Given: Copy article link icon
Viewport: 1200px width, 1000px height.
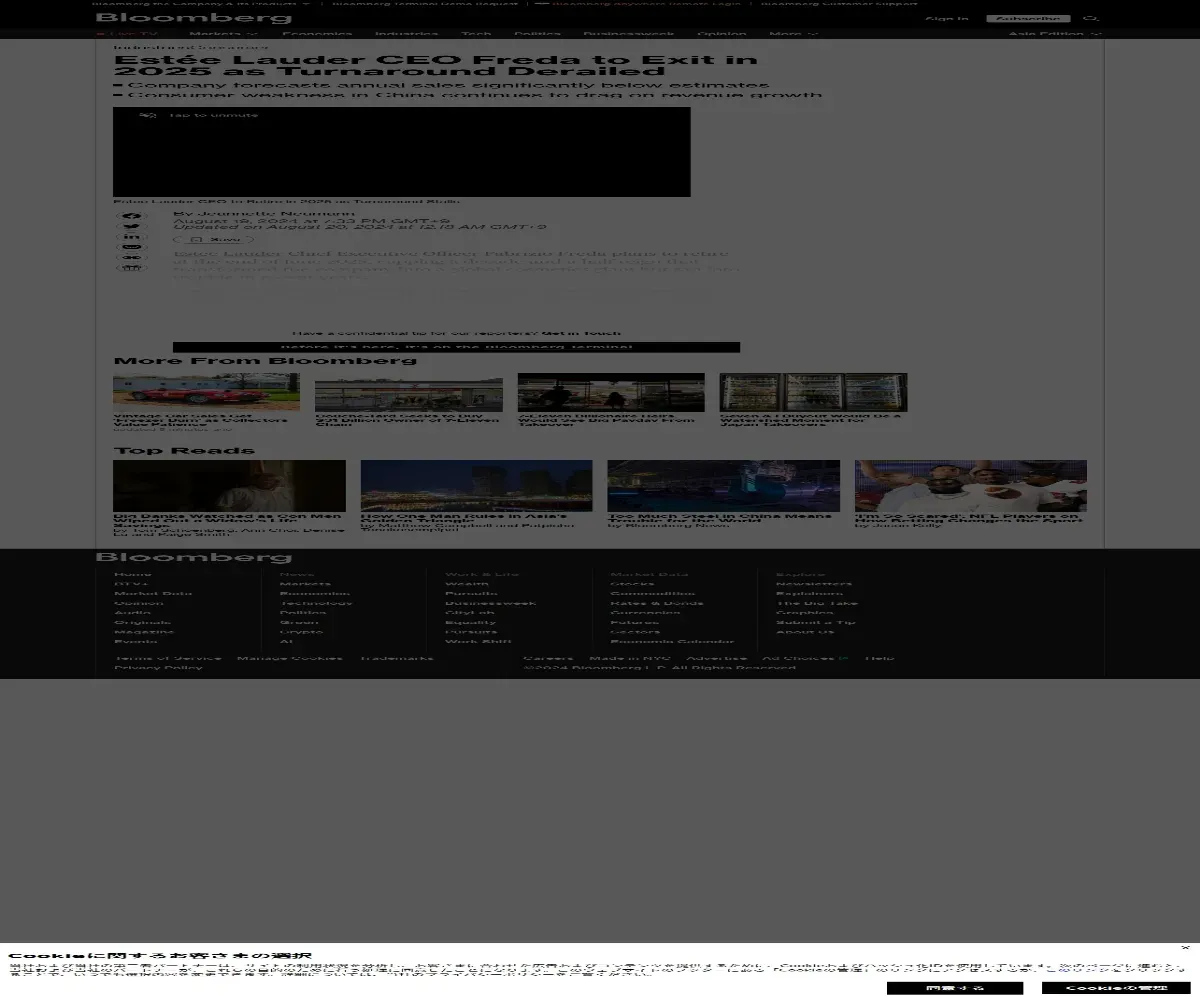Looking at the screenshot, I should pos(132,258).
